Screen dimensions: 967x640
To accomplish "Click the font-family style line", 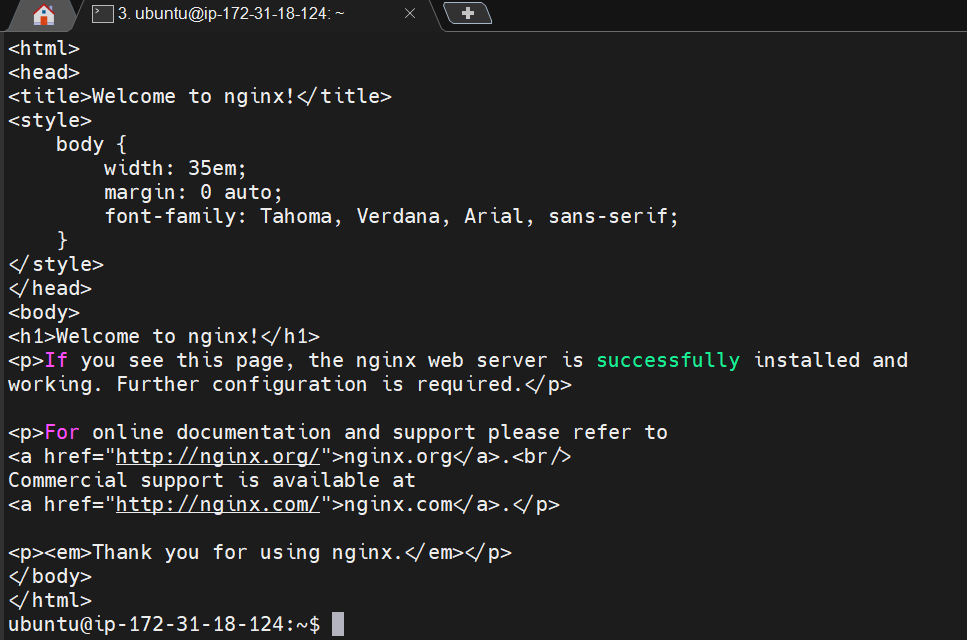I will [390, 216].
